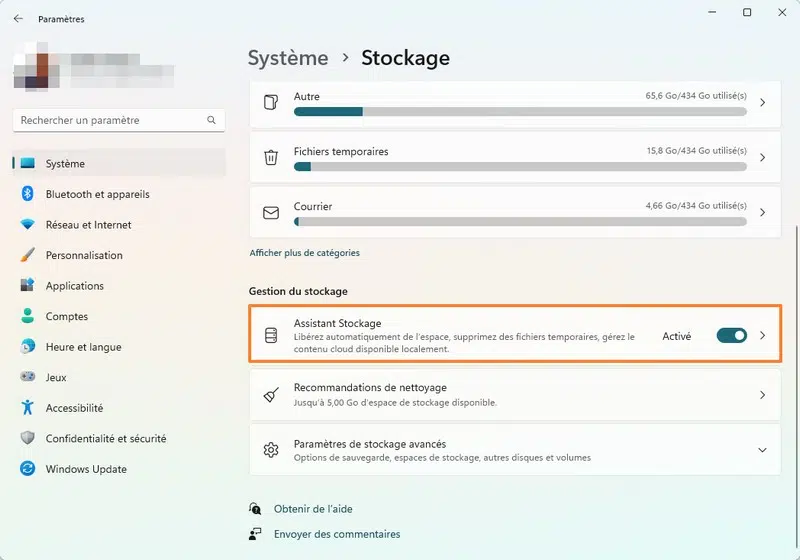The height and width of the screenshot is (560, 800).
Task: Click the Jeux gamepad icon
Action: click(x=28, y=378)
